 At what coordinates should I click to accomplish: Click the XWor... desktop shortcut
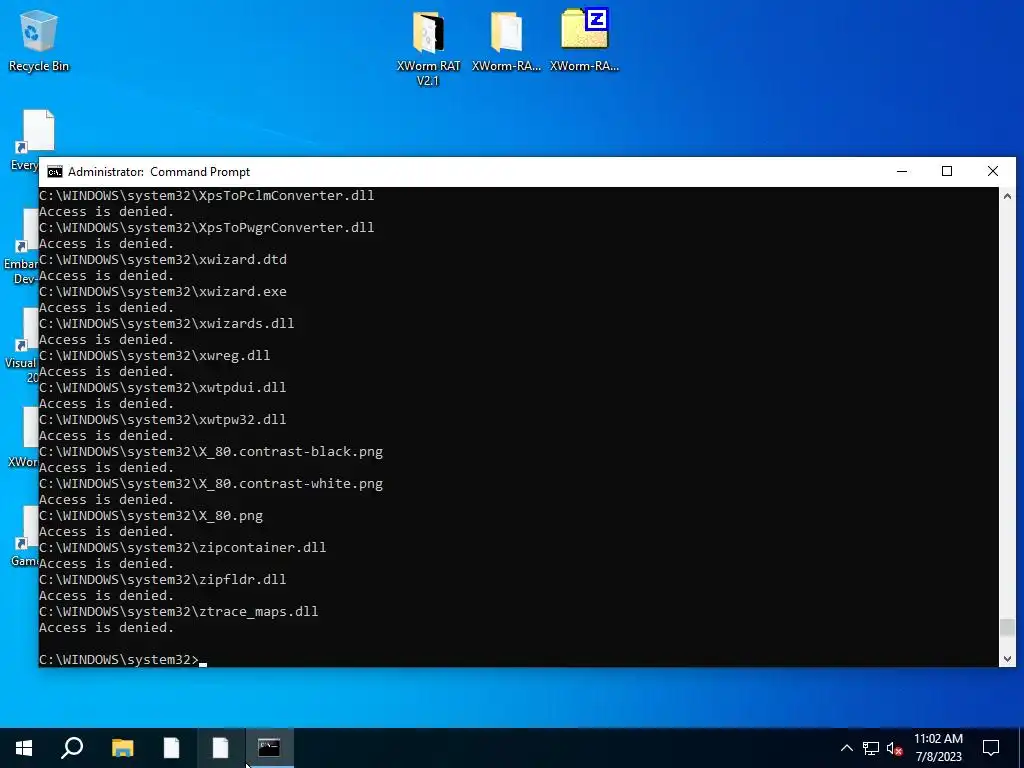click(x=23, y=438)
